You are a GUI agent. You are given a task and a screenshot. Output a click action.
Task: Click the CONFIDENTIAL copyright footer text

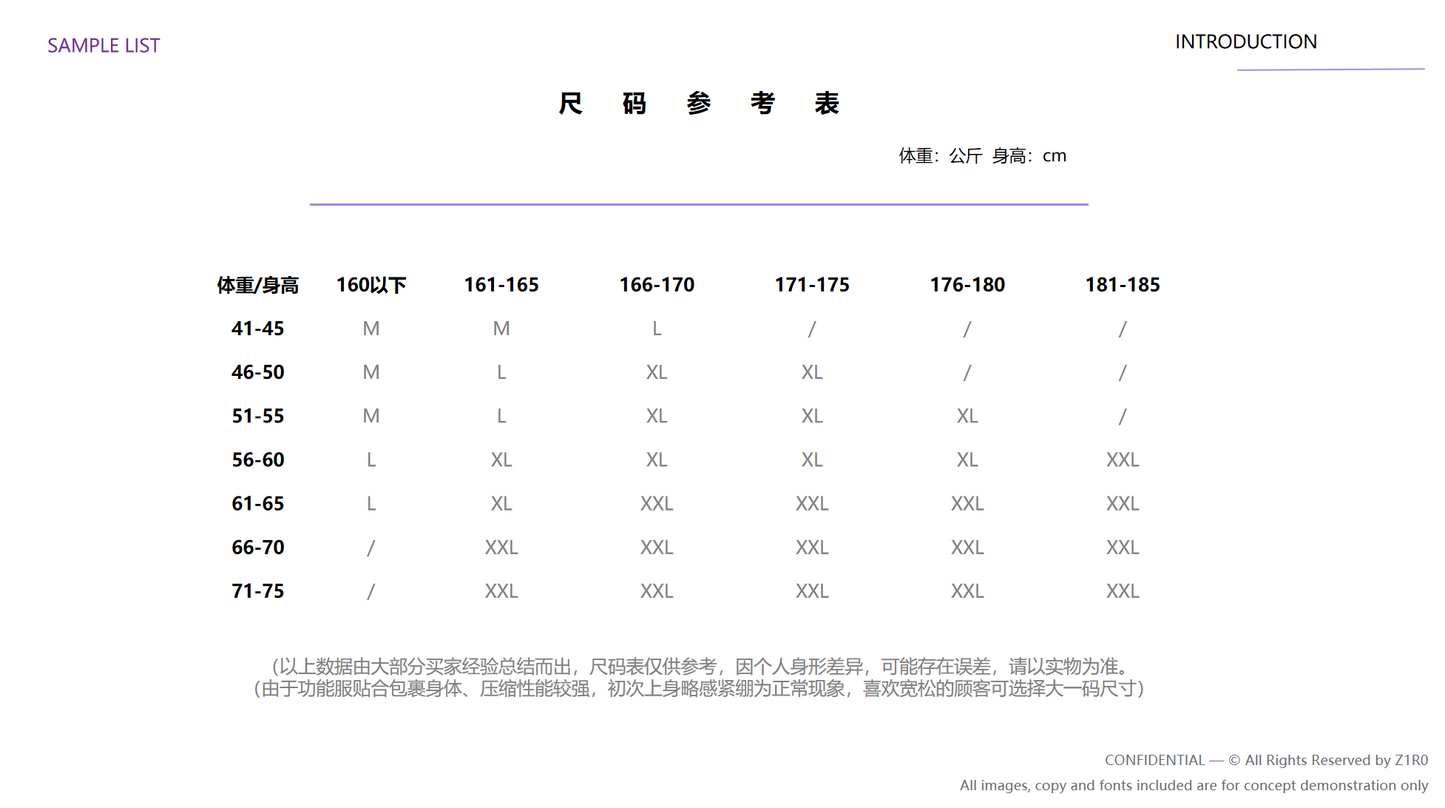pyautogui.click(x=1265, y=760)
